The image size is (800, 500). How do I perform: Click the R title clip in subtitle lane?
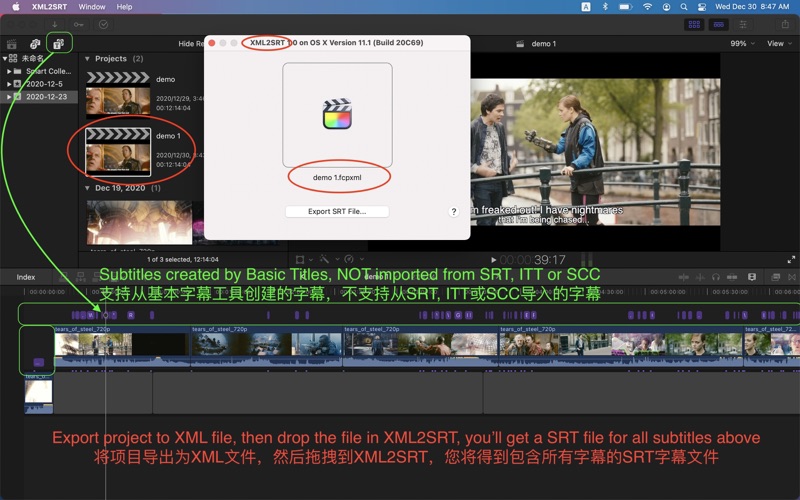131,315
